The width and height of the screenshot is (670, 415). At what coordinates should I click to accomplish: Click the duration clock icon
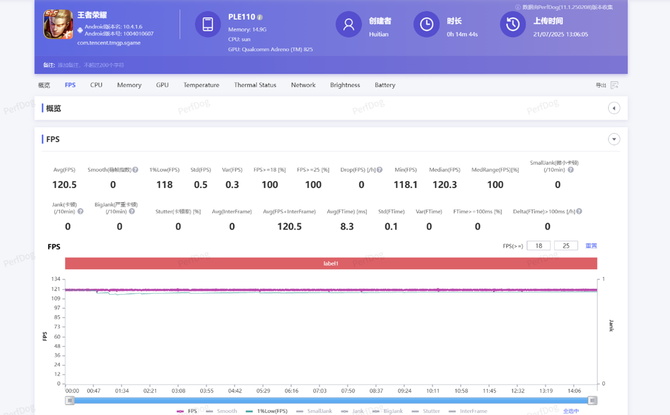pyautogui.click(x=426, y=25)
